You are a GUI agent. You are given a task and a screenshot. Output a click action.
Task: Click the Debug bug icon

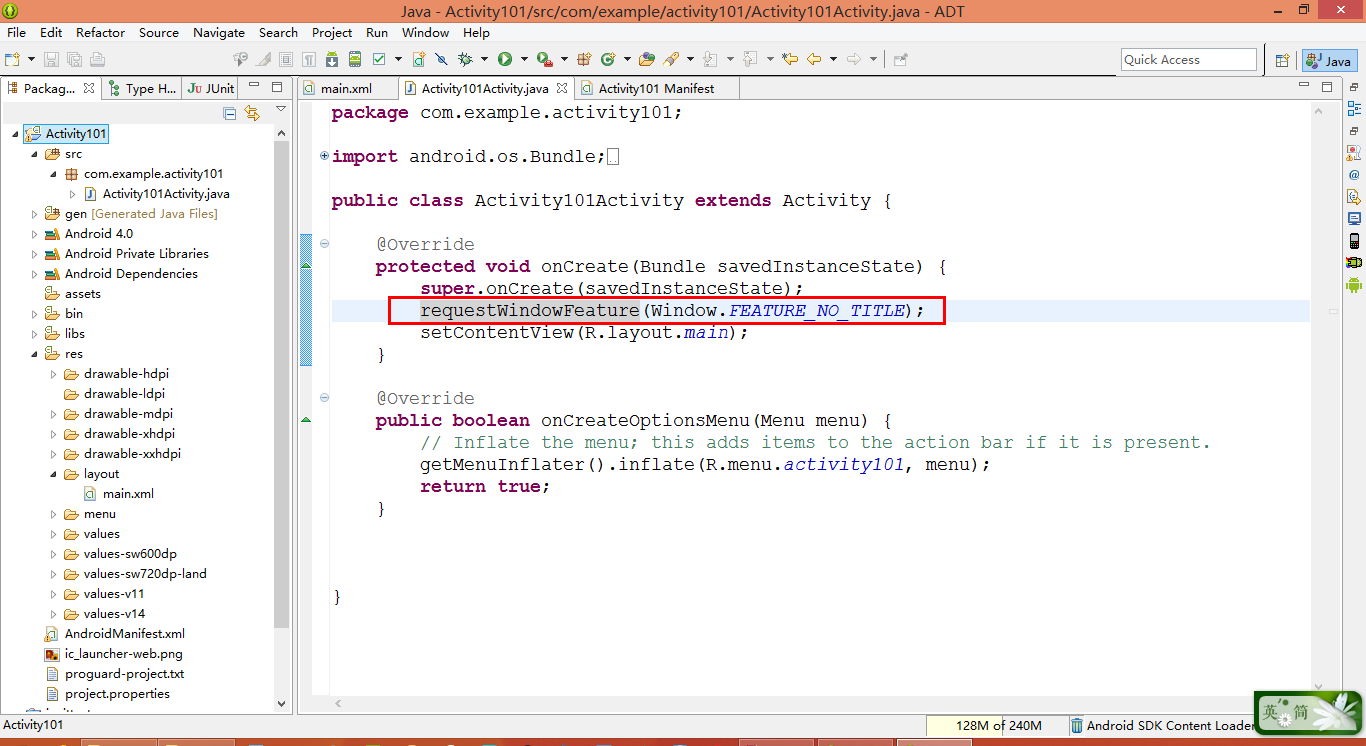[465, 59]
